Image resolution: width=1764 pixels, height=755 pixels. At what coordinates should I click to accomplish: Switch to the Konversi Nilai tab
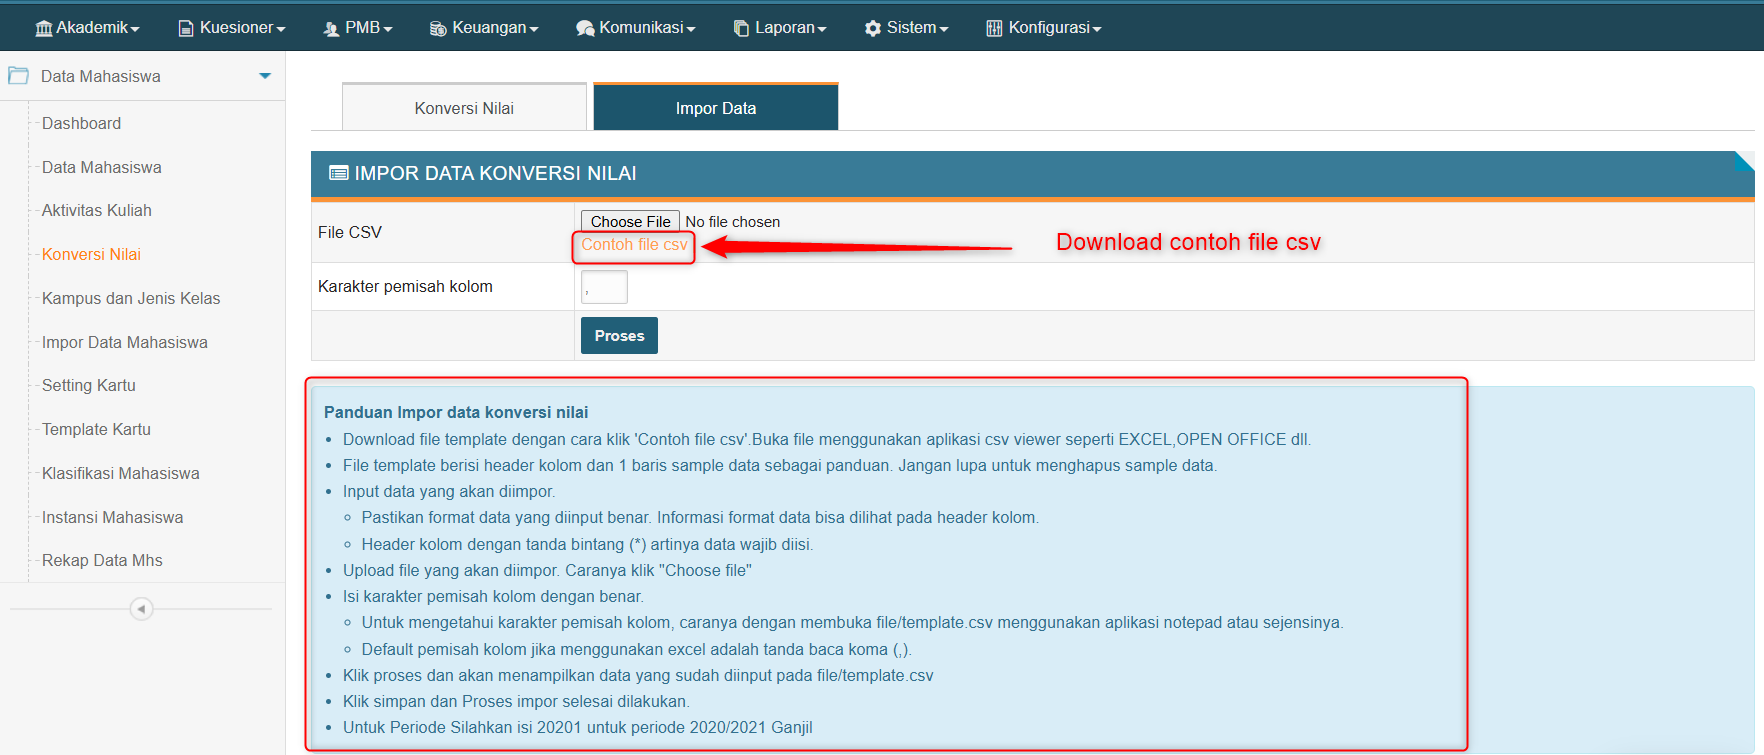pos(464,108)
